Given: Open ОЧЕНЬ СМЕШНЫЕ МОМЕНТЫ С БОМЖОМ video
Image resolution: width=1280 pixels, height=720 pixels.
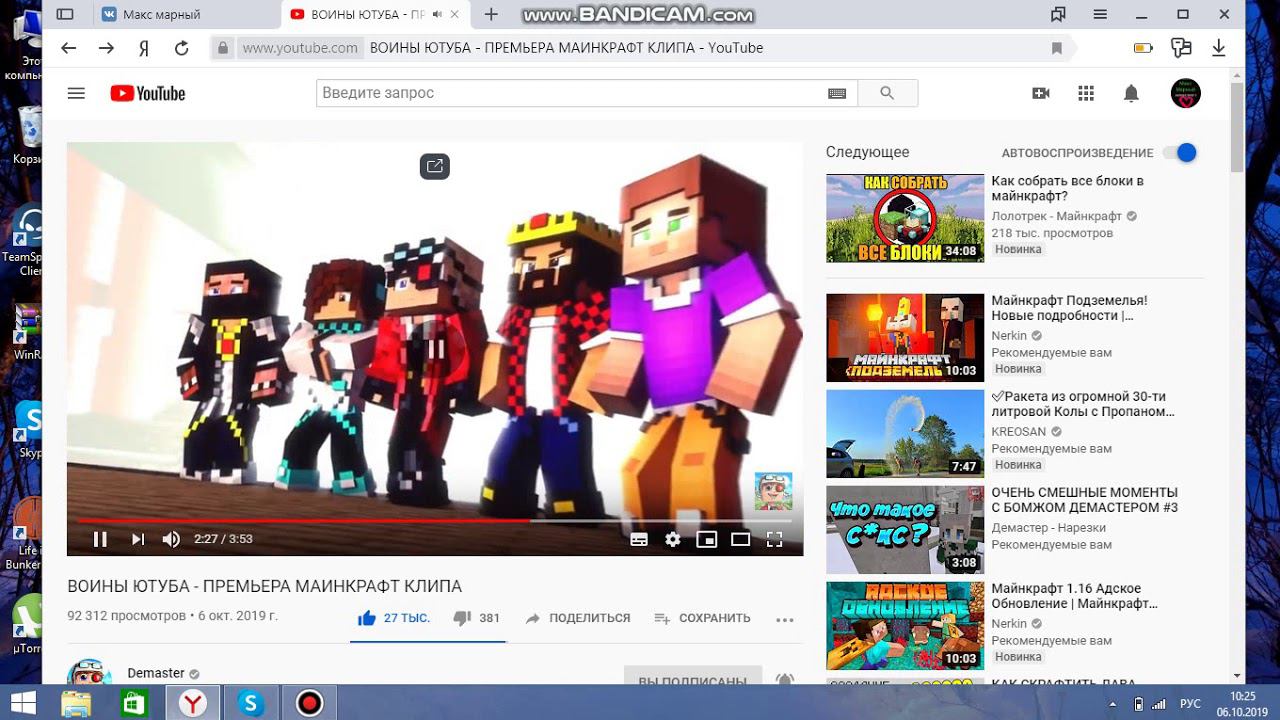Looking at the screenshot, I should tap(1085, 500).
